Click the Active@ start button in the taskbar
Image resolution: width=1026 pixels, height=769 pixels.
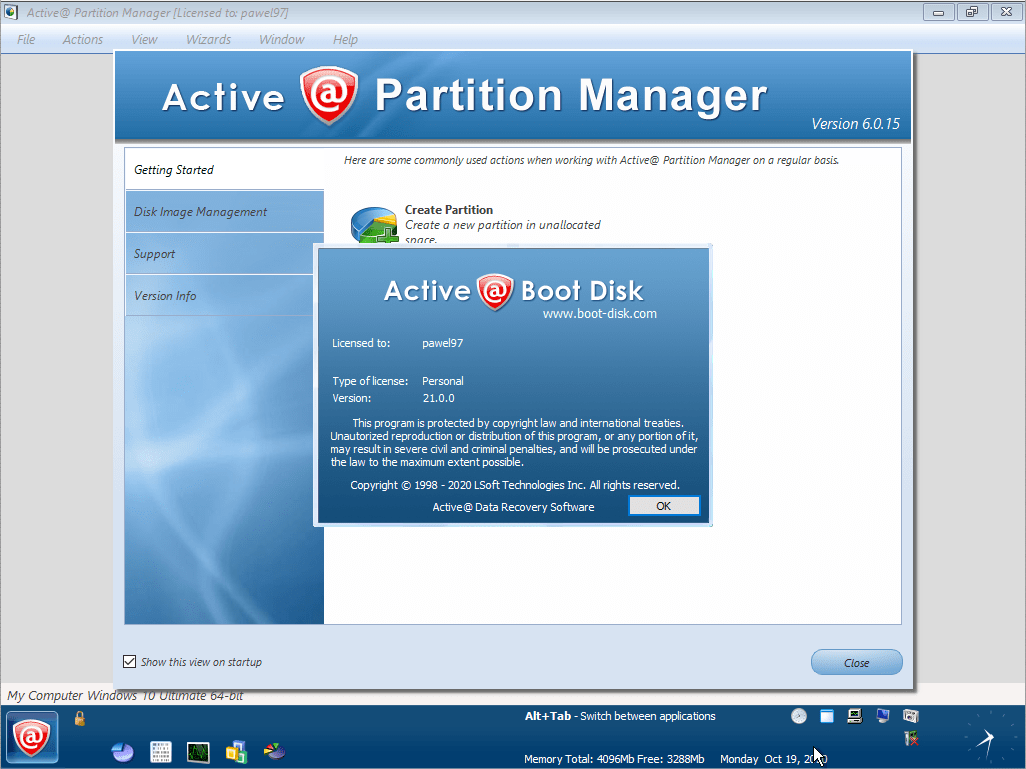point(32,738)
